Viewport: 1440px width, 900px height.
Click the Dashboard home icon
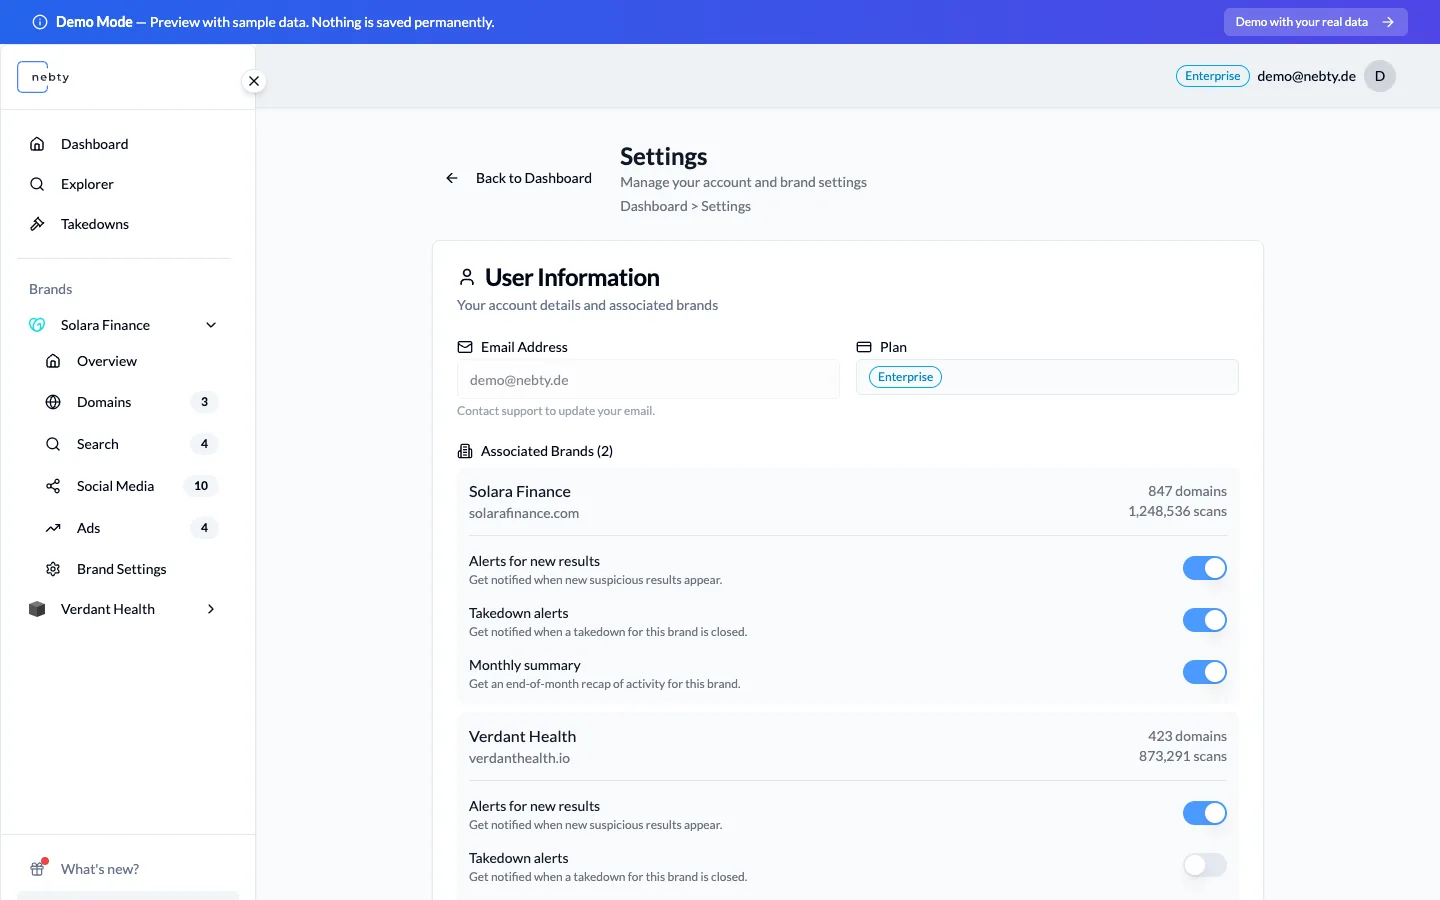pyautogui.click(x=37, y=144)
